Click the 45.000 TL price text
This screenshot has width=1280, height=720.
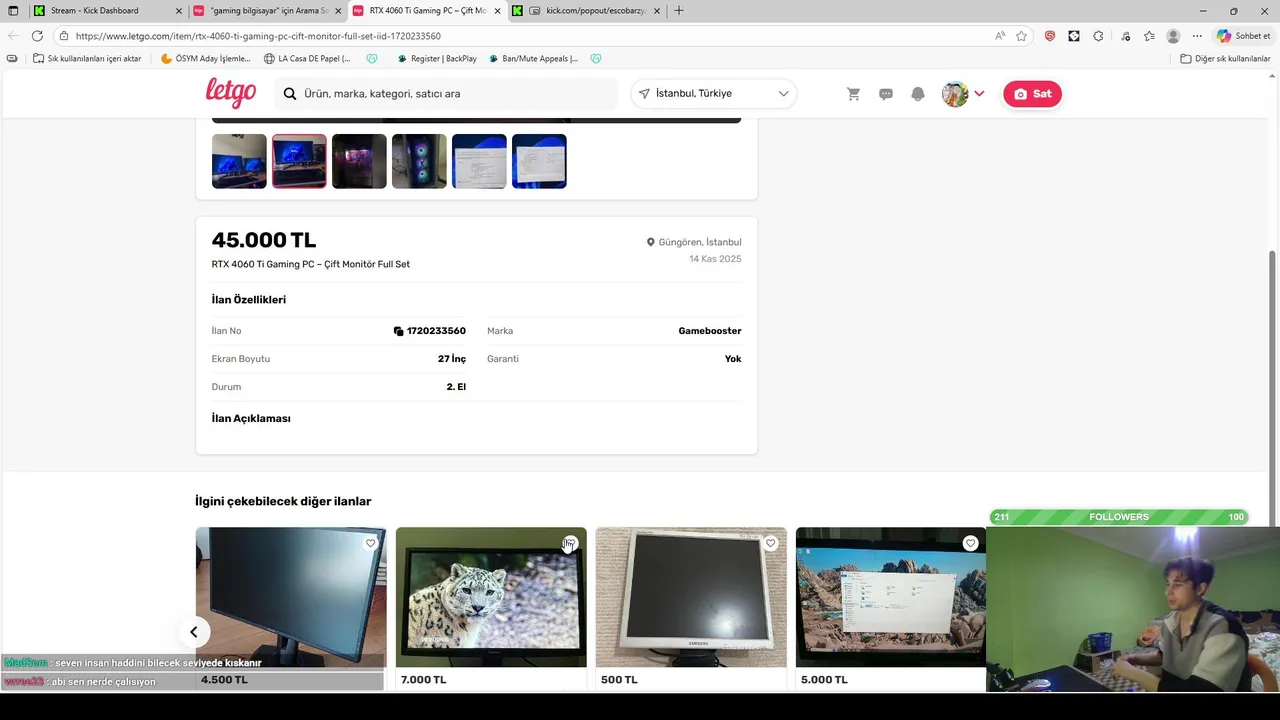pyautogui.click(x=264, y=240)
